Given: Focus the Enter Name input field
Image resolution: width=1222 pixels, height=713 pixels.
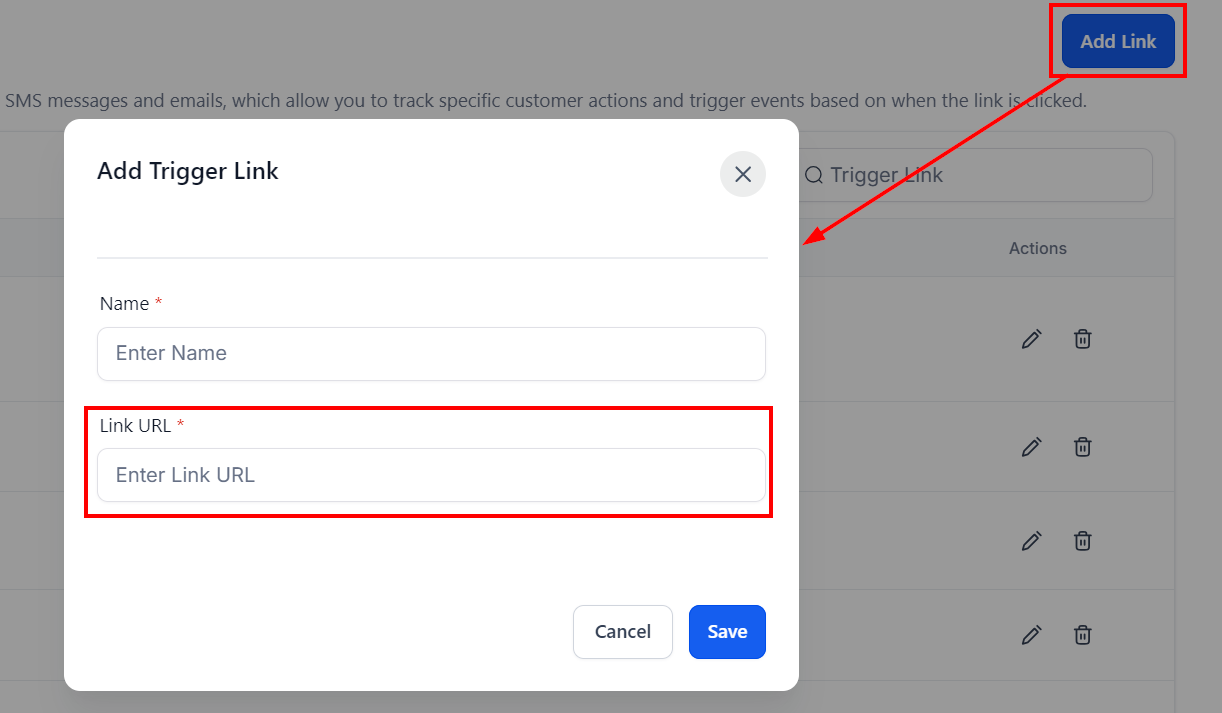Looking at the screenshot, I should [x=431, y=353].
